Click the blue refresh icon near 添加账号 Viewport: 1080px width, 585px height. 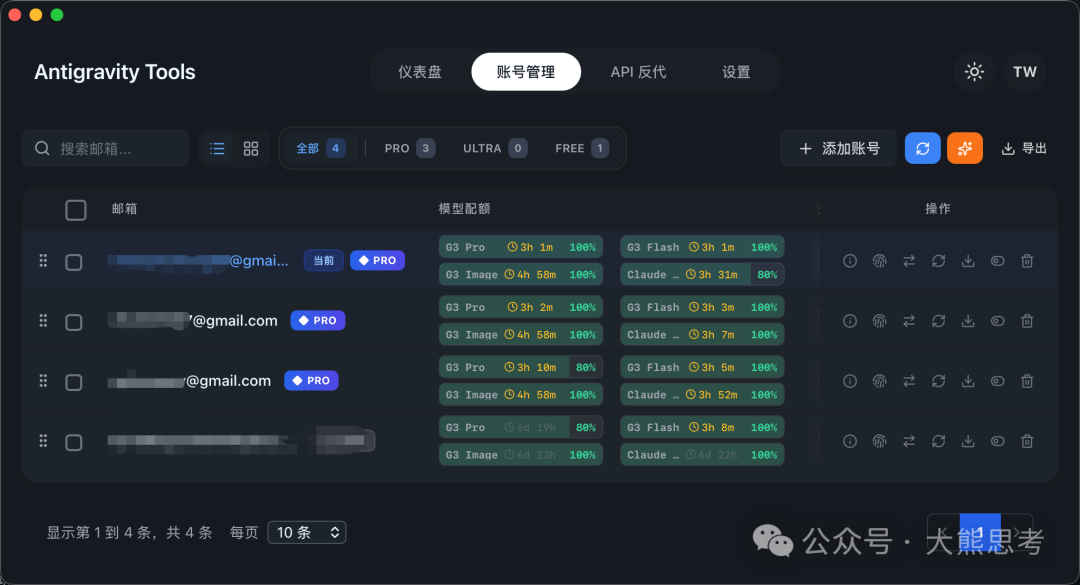[x=922, y=147]
